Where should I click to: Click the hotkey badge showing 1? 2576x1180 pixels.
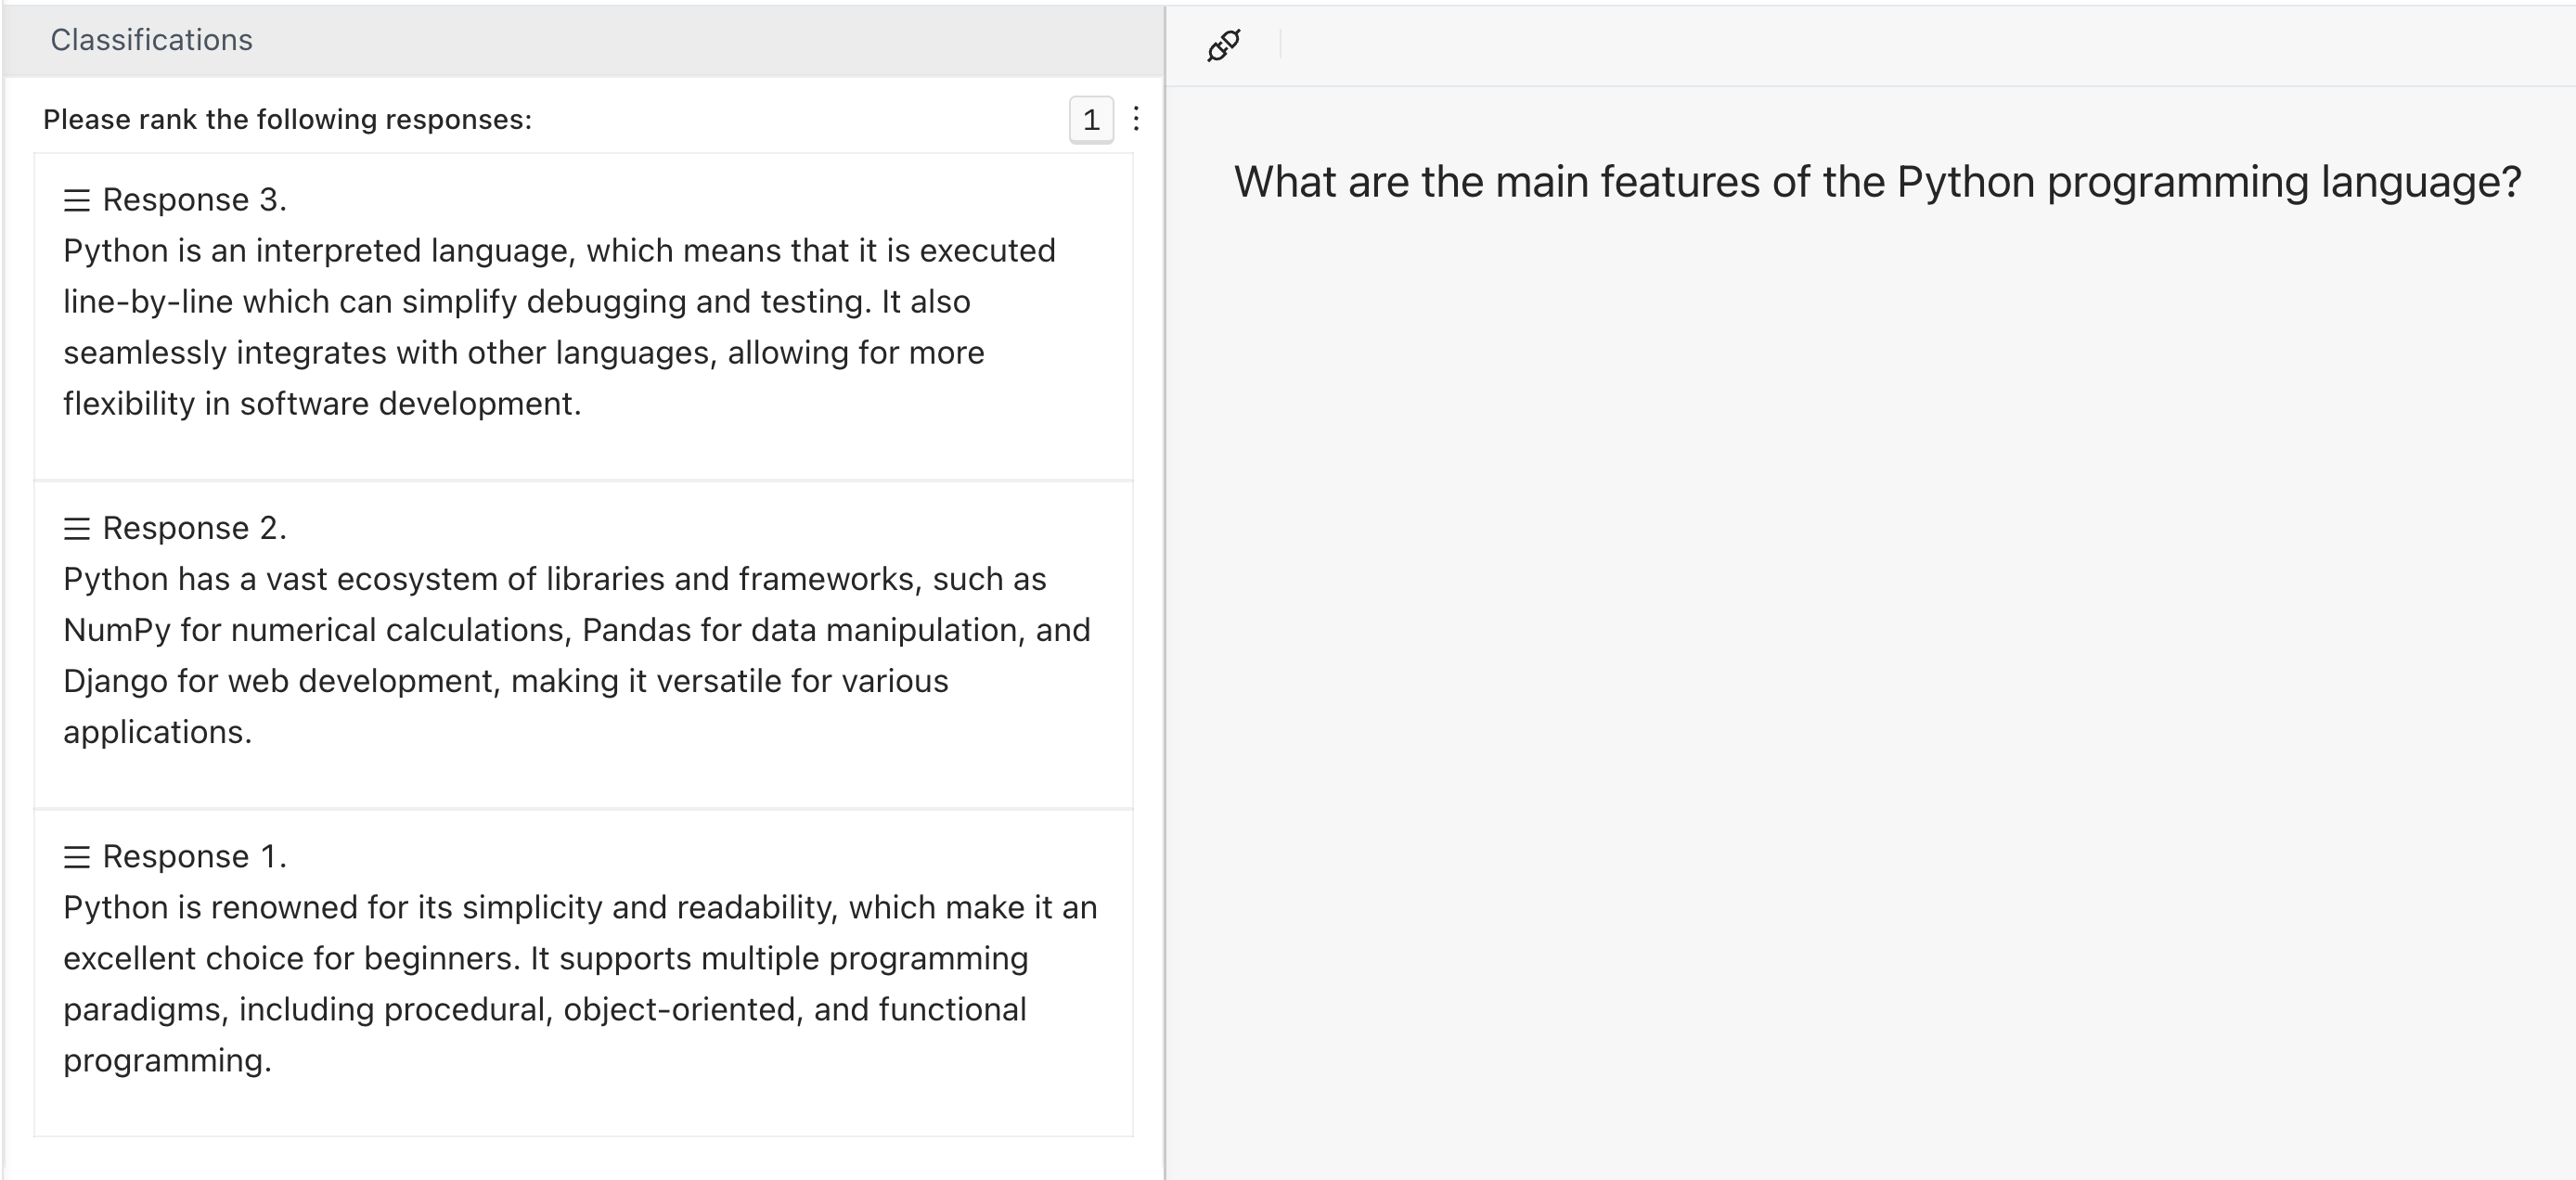[1091, 120]
